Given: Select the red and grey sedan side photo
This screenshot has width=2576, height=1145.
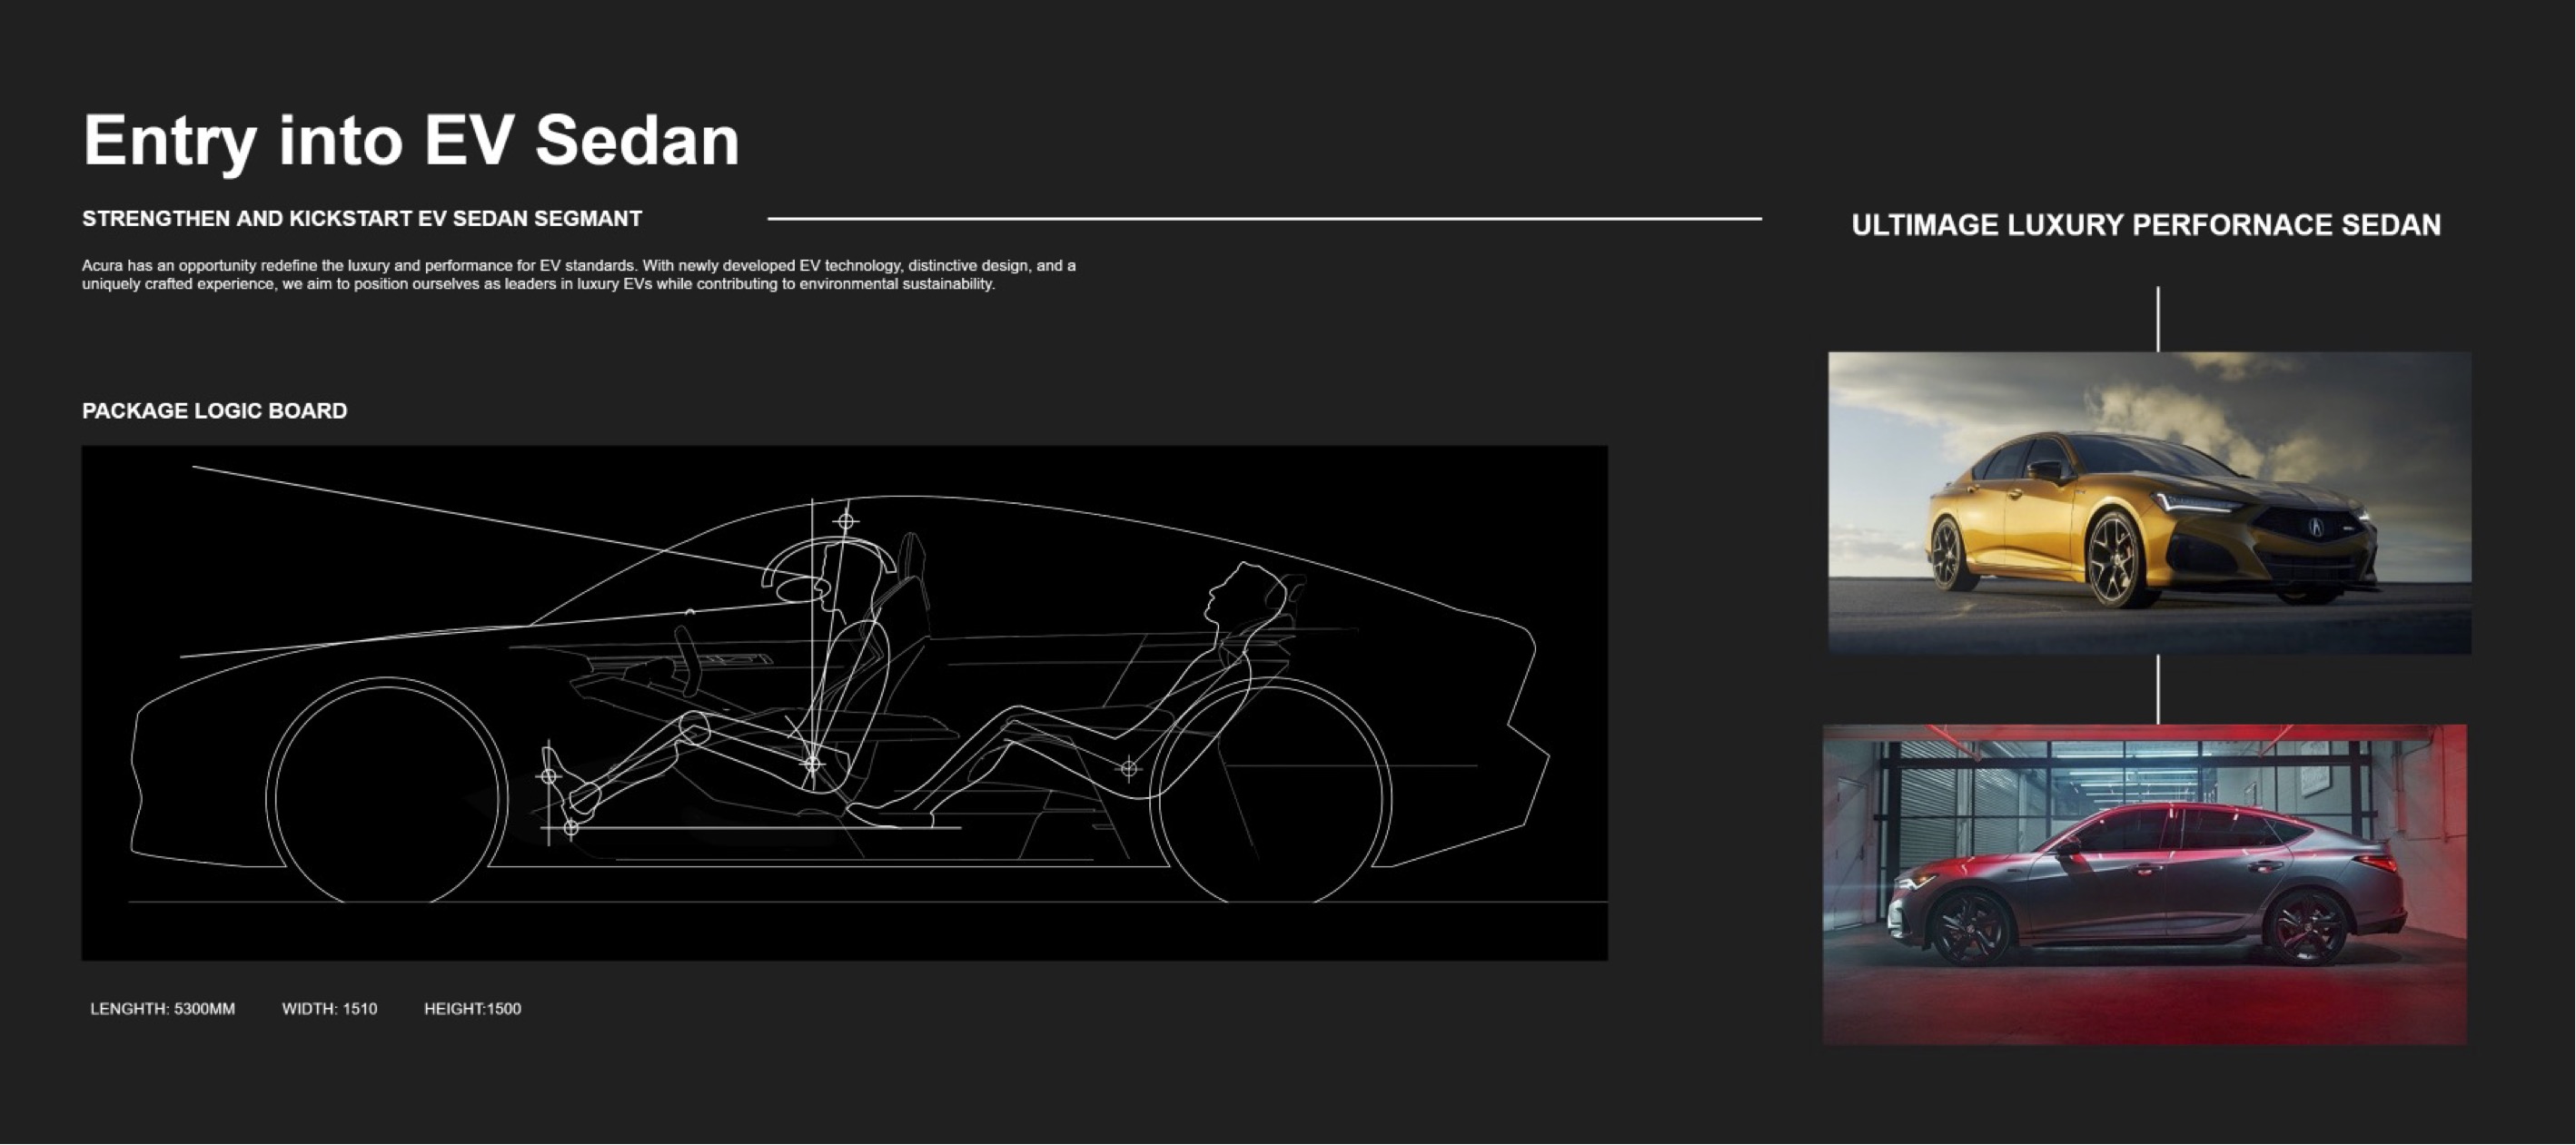Looking at the screenshot, I should point(2144,885).
